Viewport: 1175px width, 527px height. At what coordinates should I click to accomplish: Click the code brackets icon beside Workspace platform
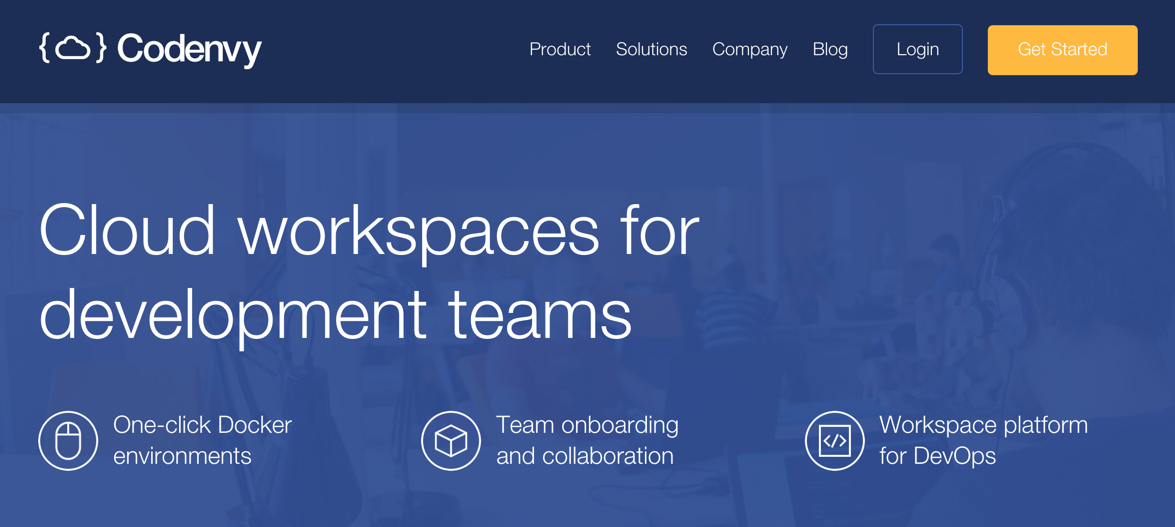tap(835, 441)
